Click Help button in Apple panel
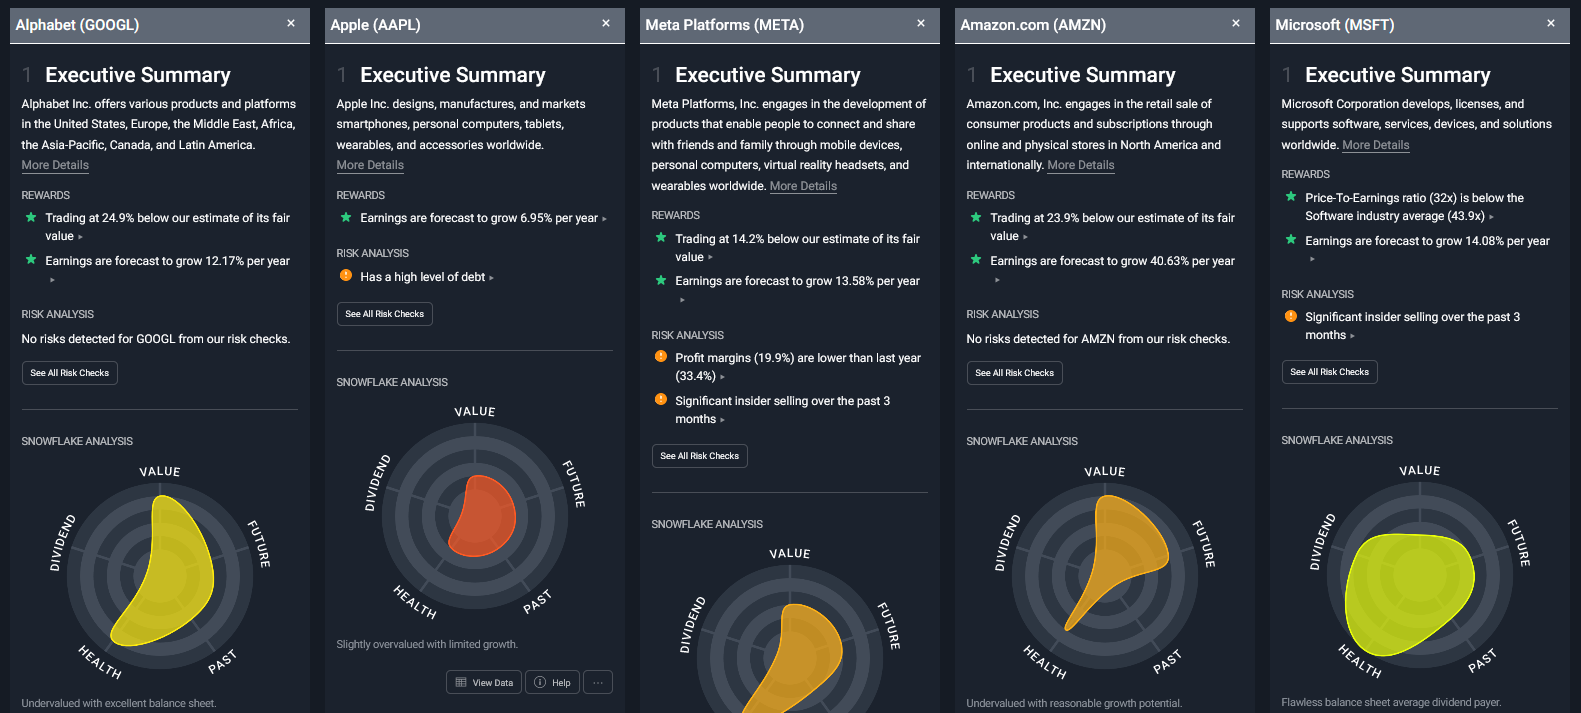Image resolution: width=1581 pixels, height=713 pixels. click(552, 682)
